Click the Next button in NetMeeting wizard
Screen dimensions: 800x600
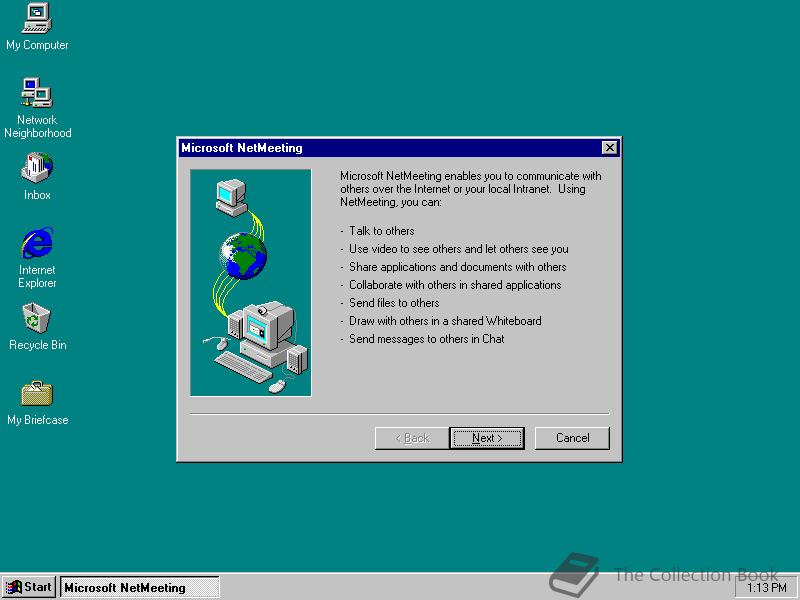point(487,438)
